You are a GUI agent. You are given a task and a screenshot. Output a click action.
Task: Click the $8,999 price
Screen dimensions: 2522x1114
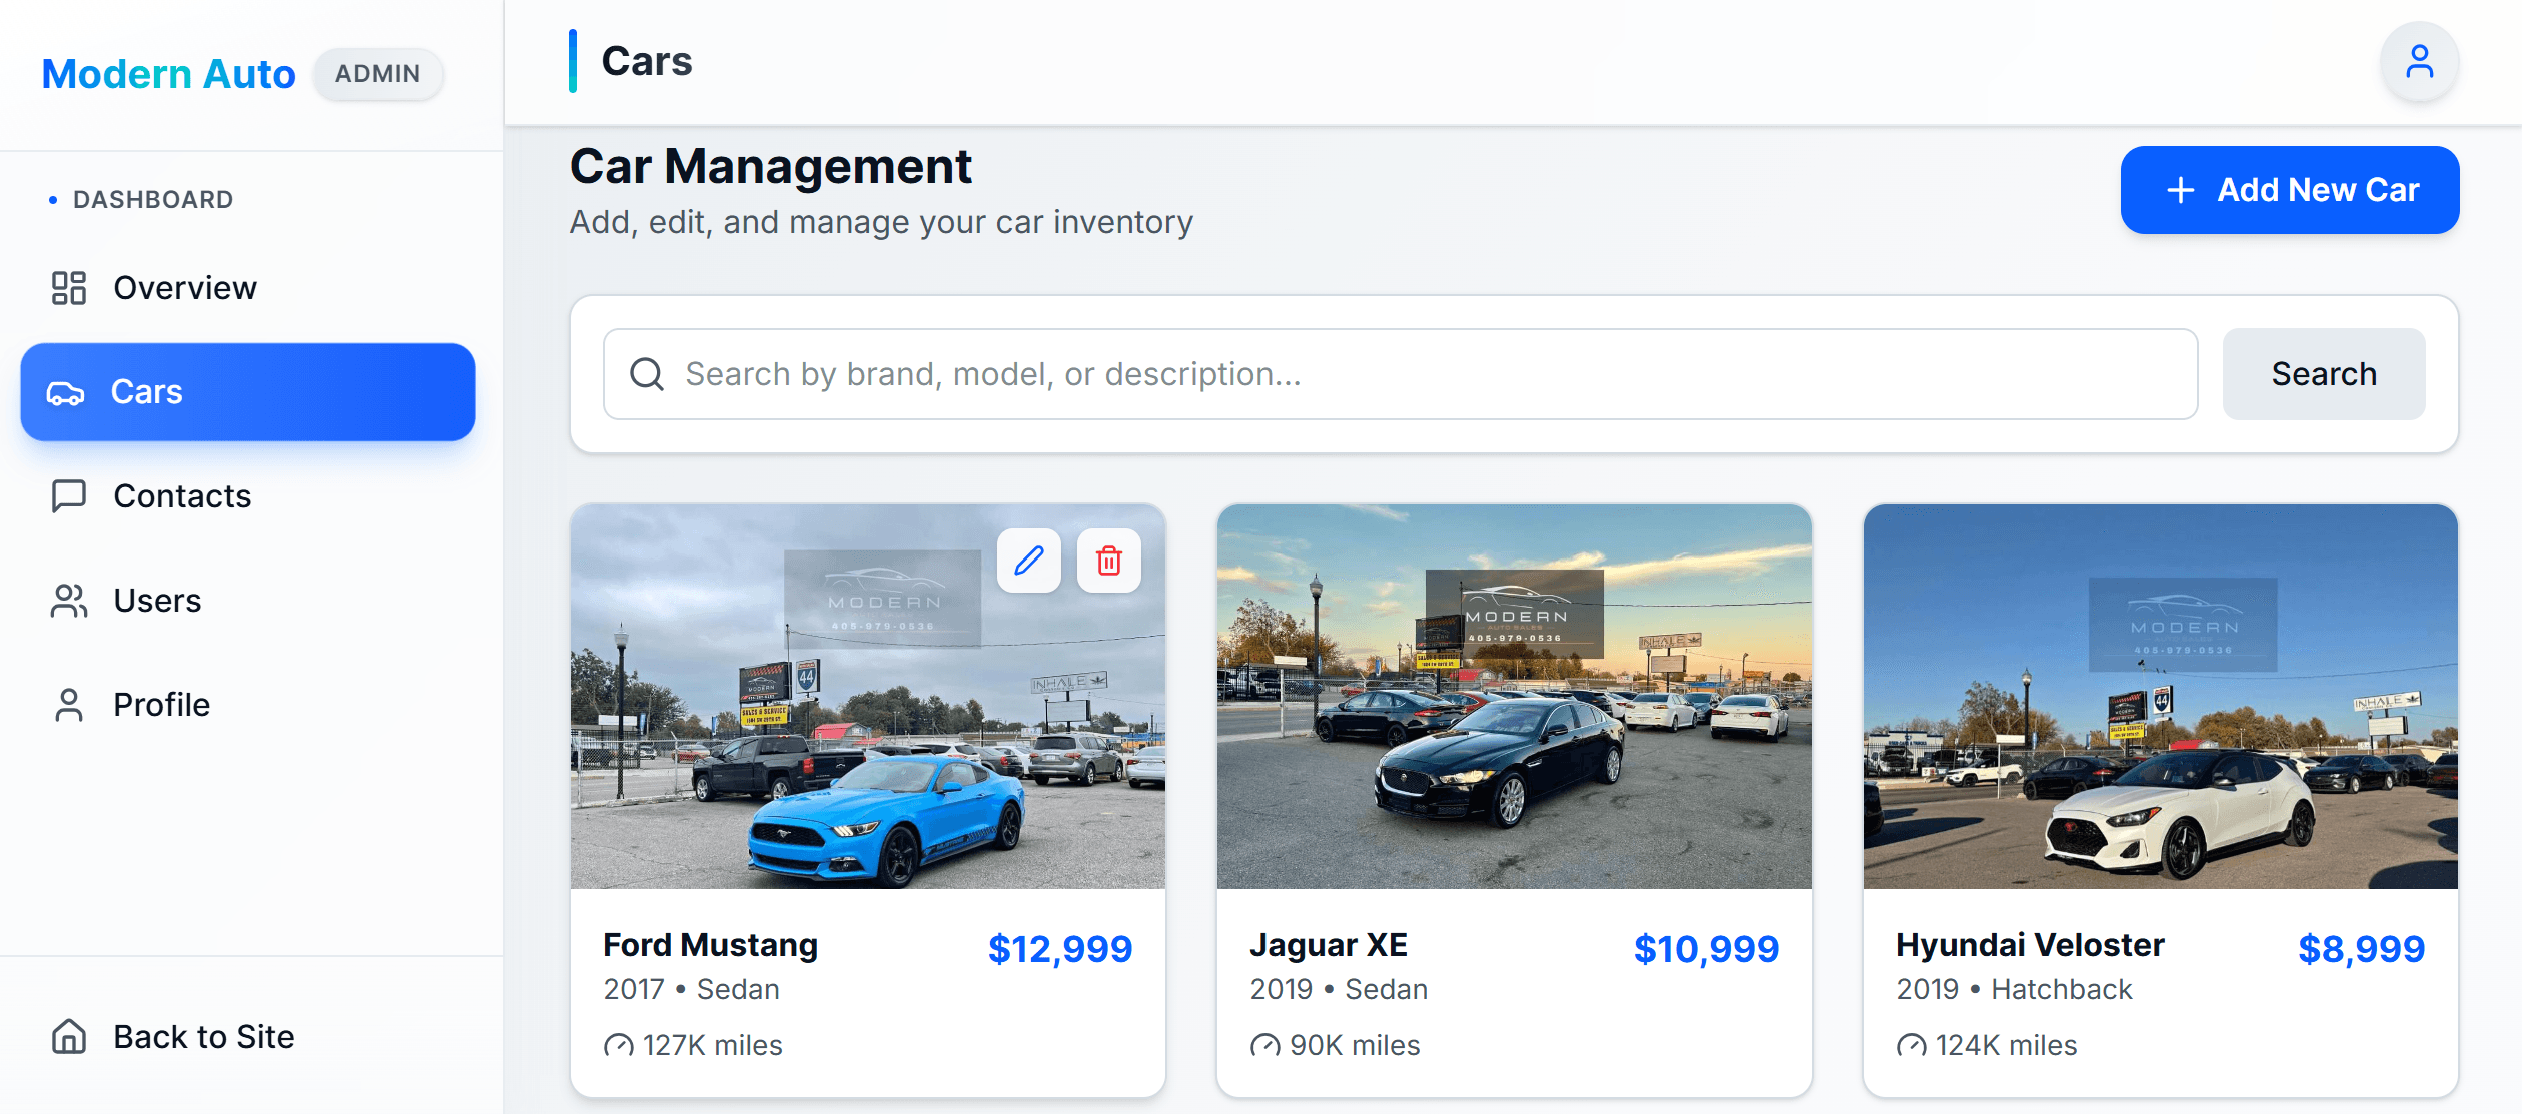coord(2362,949)
